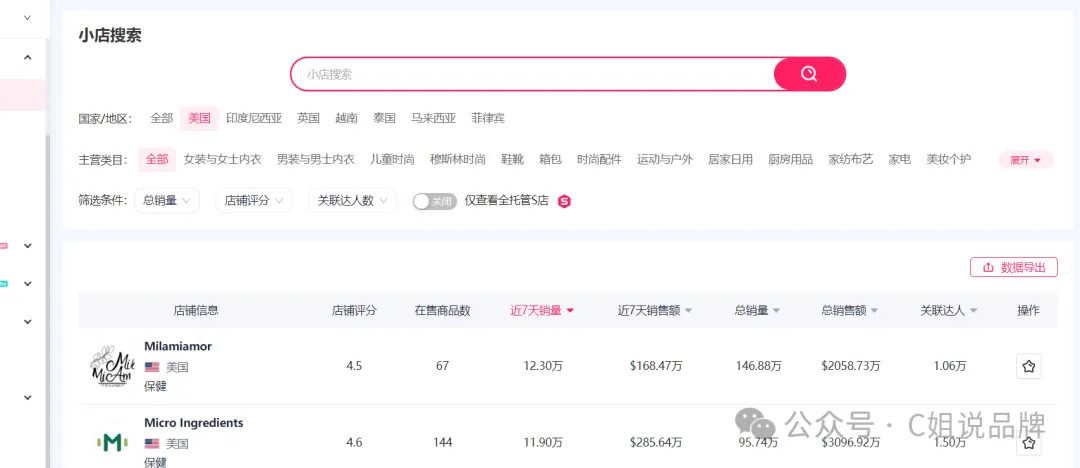Choose 时尚配件 category
Image resolution: width=1080 pixels, height=468 pixels.
[599, 160]
